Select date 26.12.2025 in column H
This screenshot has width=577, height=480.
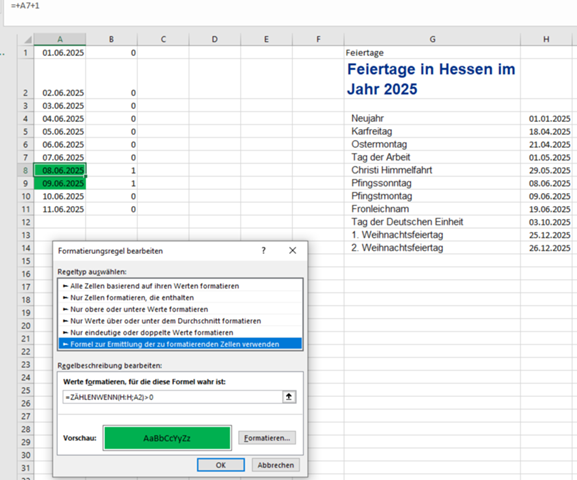tap(546, 248)
